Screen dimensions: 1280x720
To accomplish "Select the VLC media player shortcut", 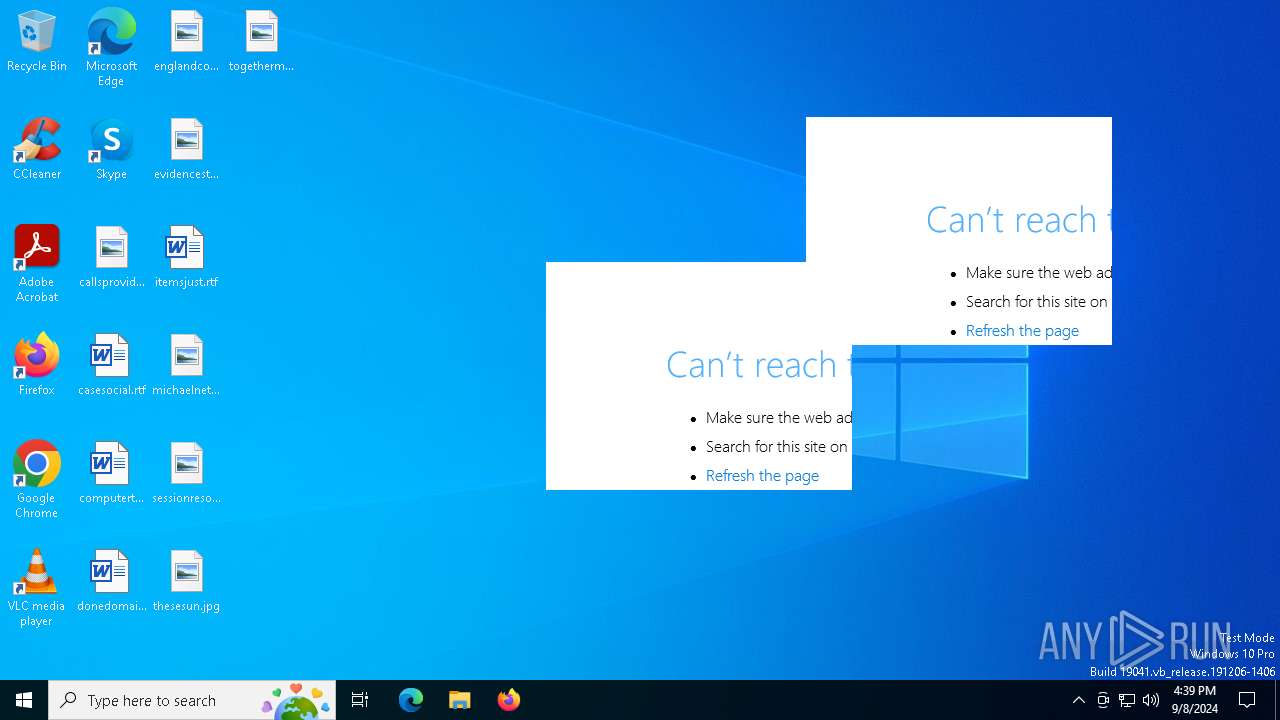I will tap(37, 588).
